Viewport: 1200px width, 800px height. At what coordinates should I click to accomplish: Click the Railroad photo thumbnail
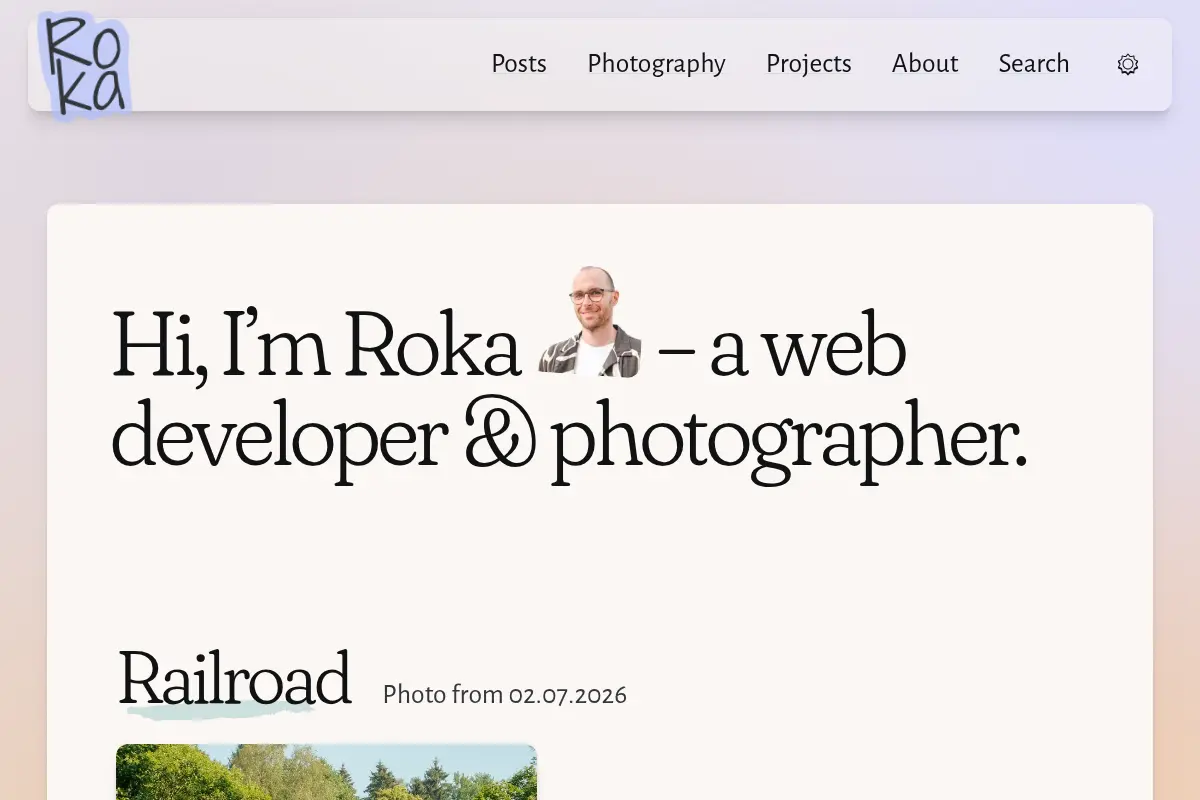click(x=326, y=772)
